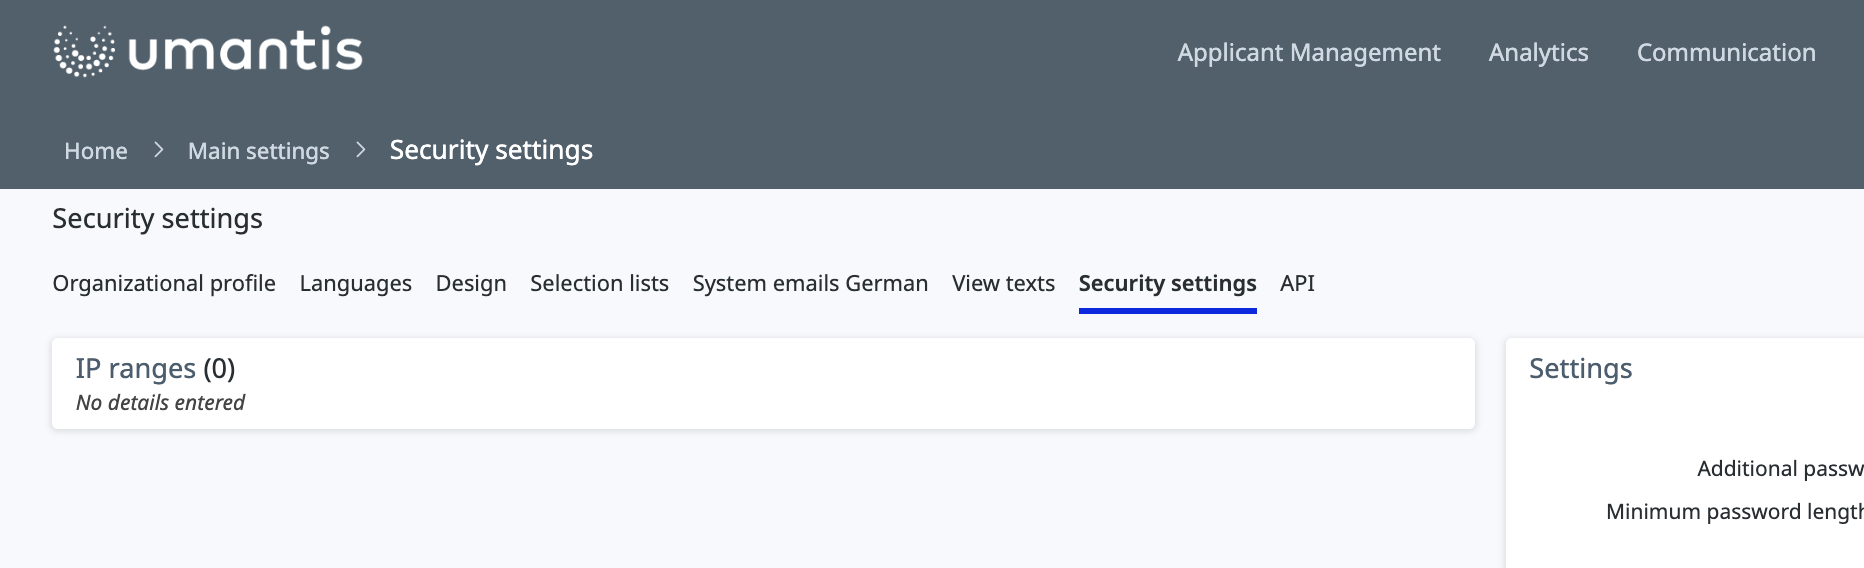Switch to the API tab
This screenshot has width=1864, height=568.
(x=1297, y=283)
